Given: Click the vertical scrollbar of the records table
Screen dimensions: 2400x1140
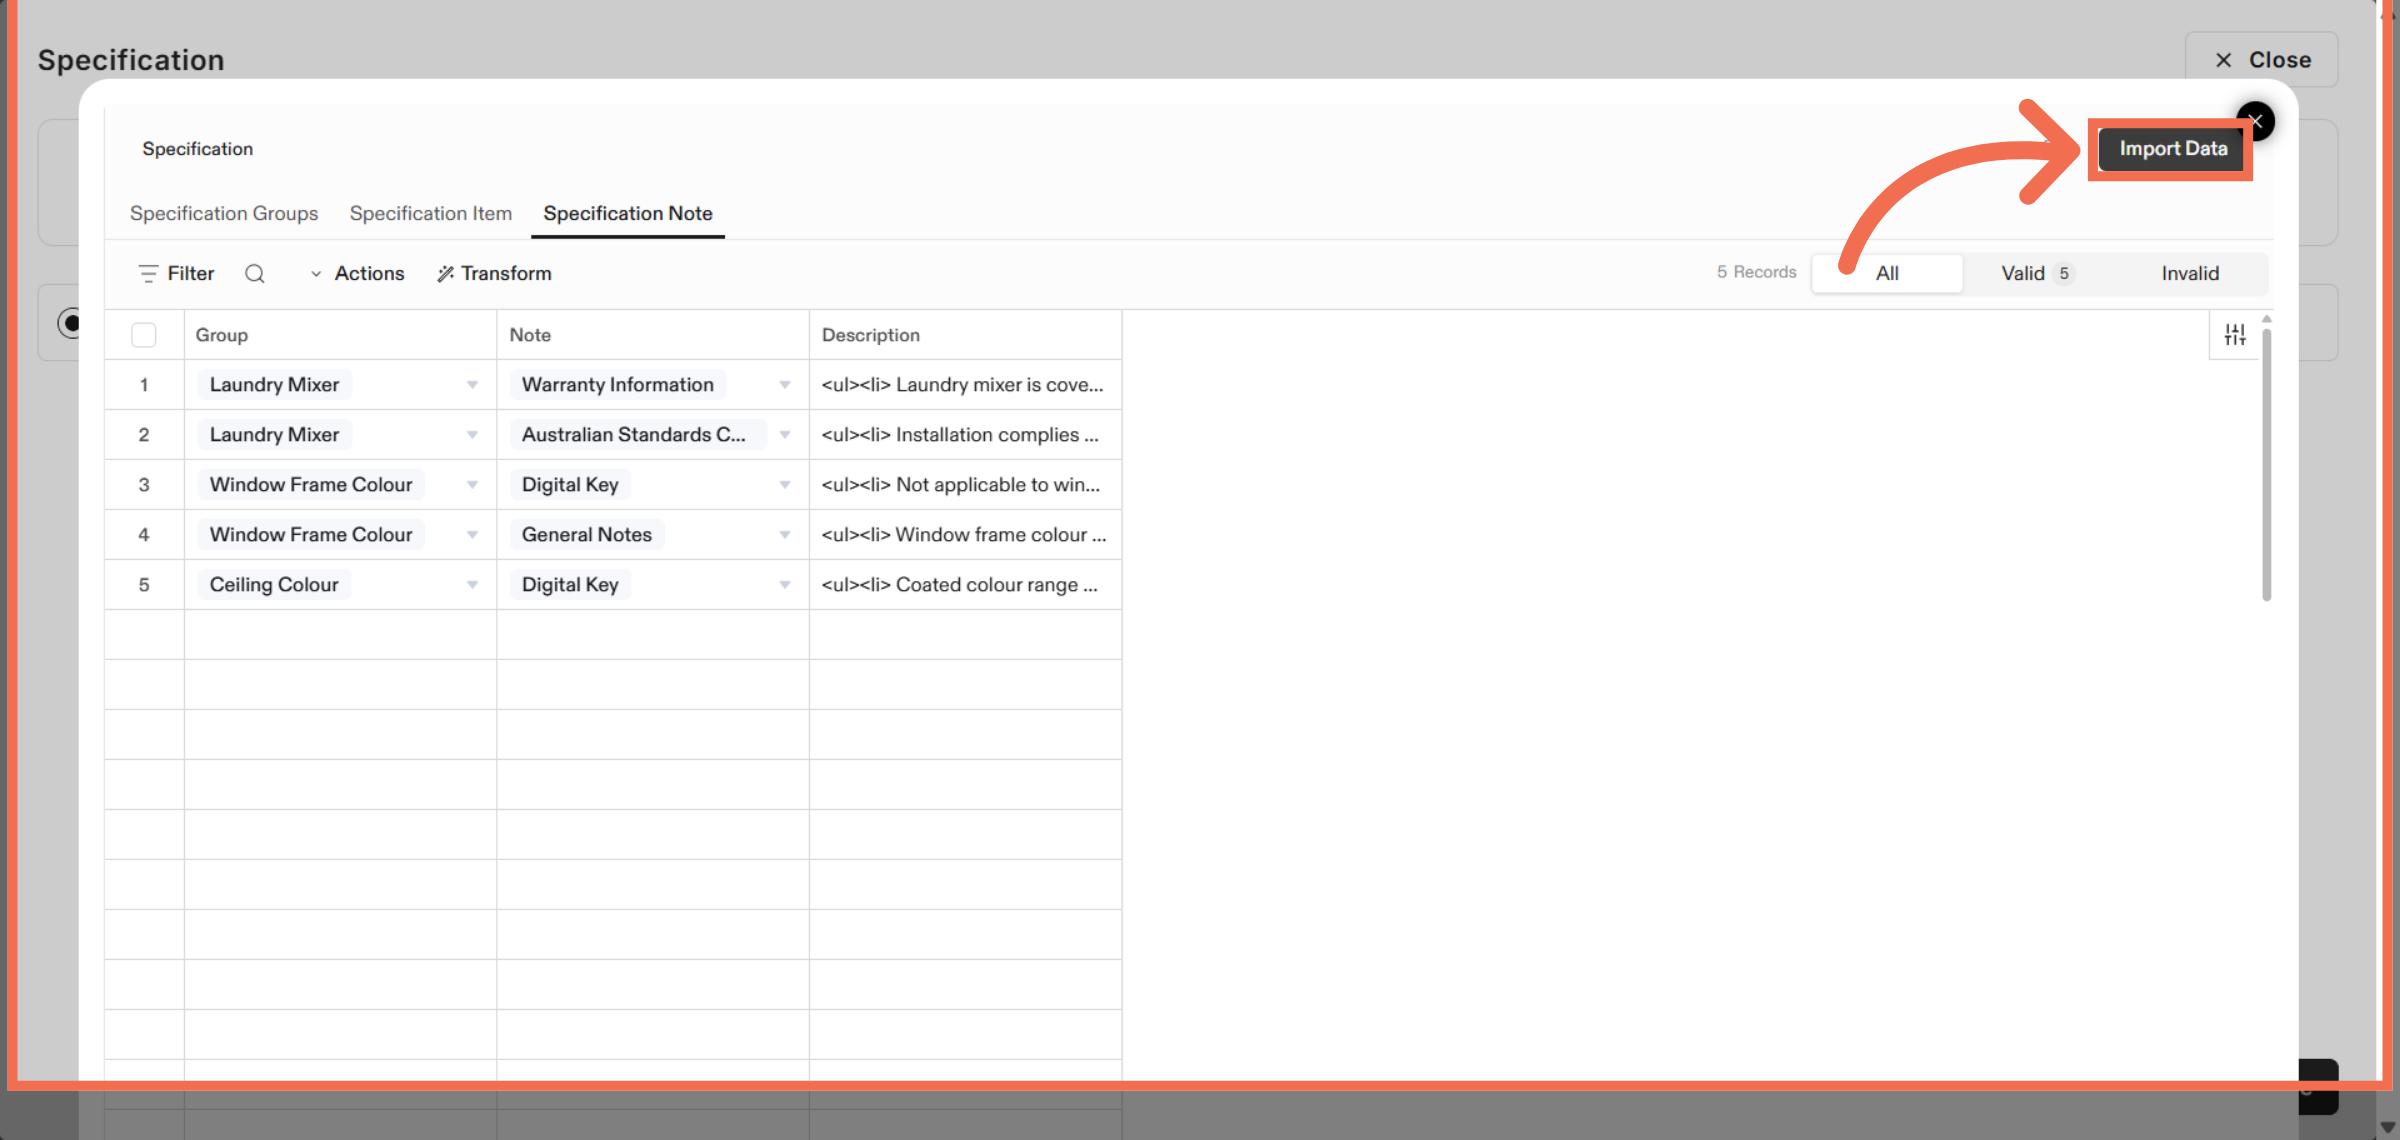Looking at the screenshot, I should 2267,460.
